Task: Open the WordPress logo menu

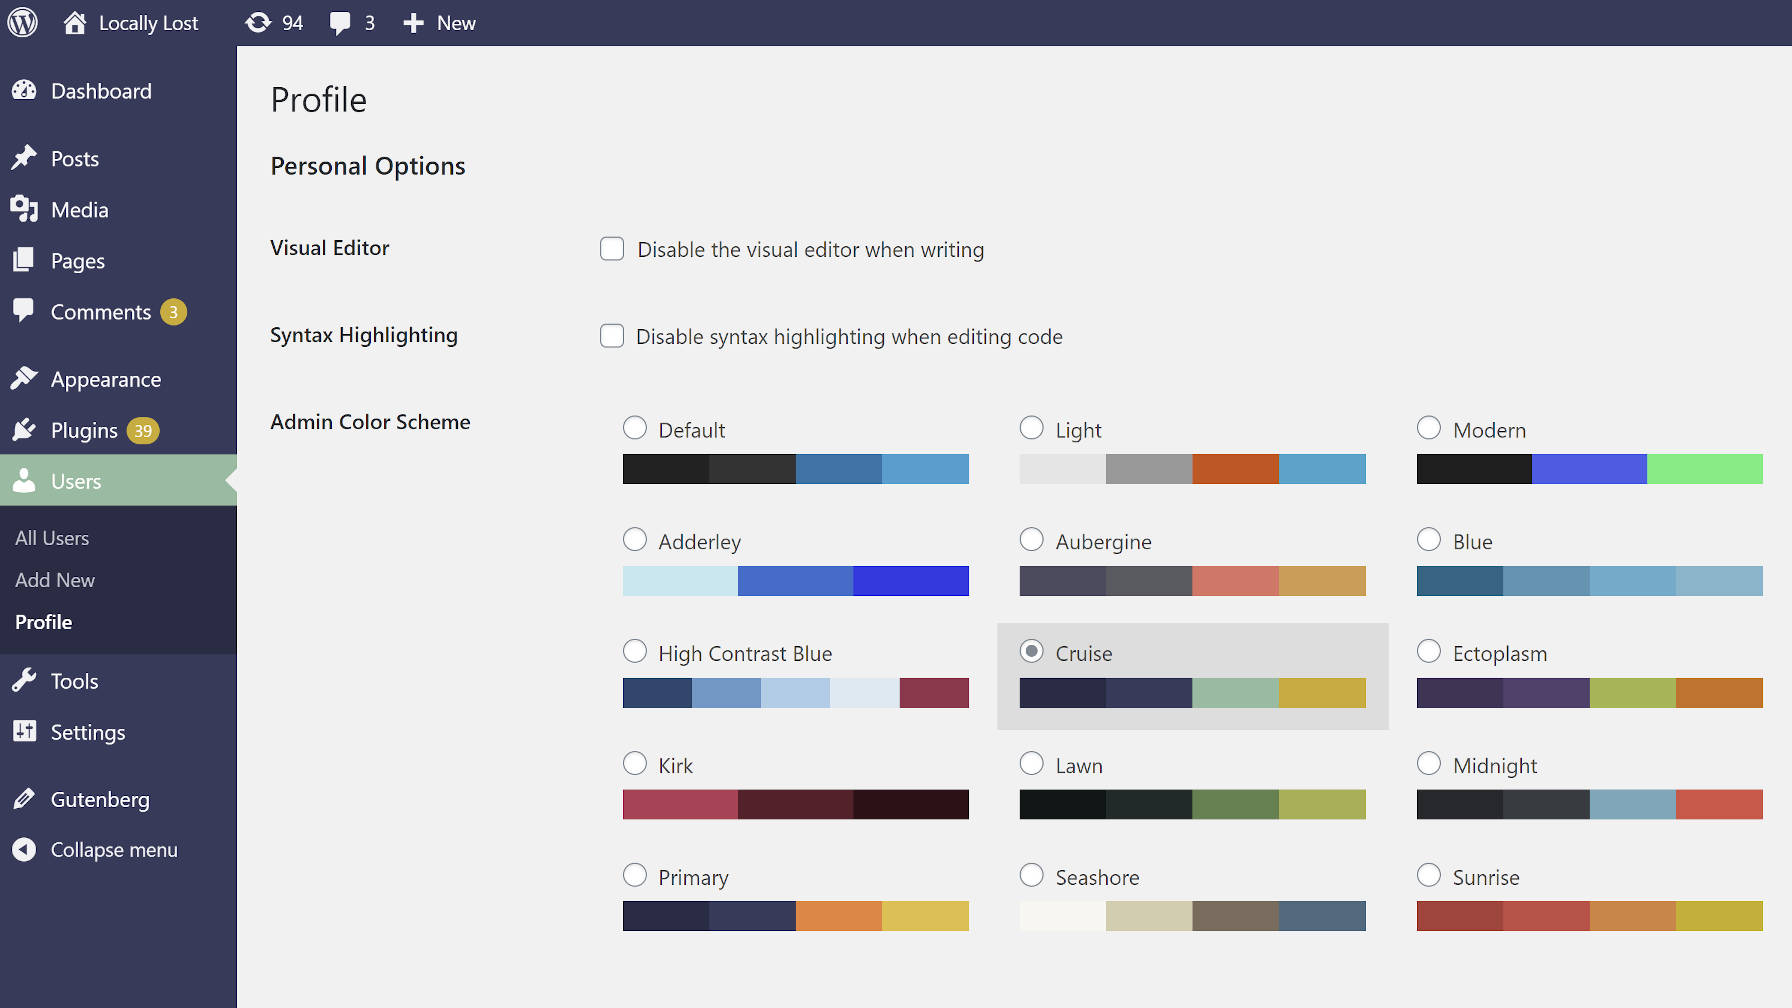Action: click(21, 22)
